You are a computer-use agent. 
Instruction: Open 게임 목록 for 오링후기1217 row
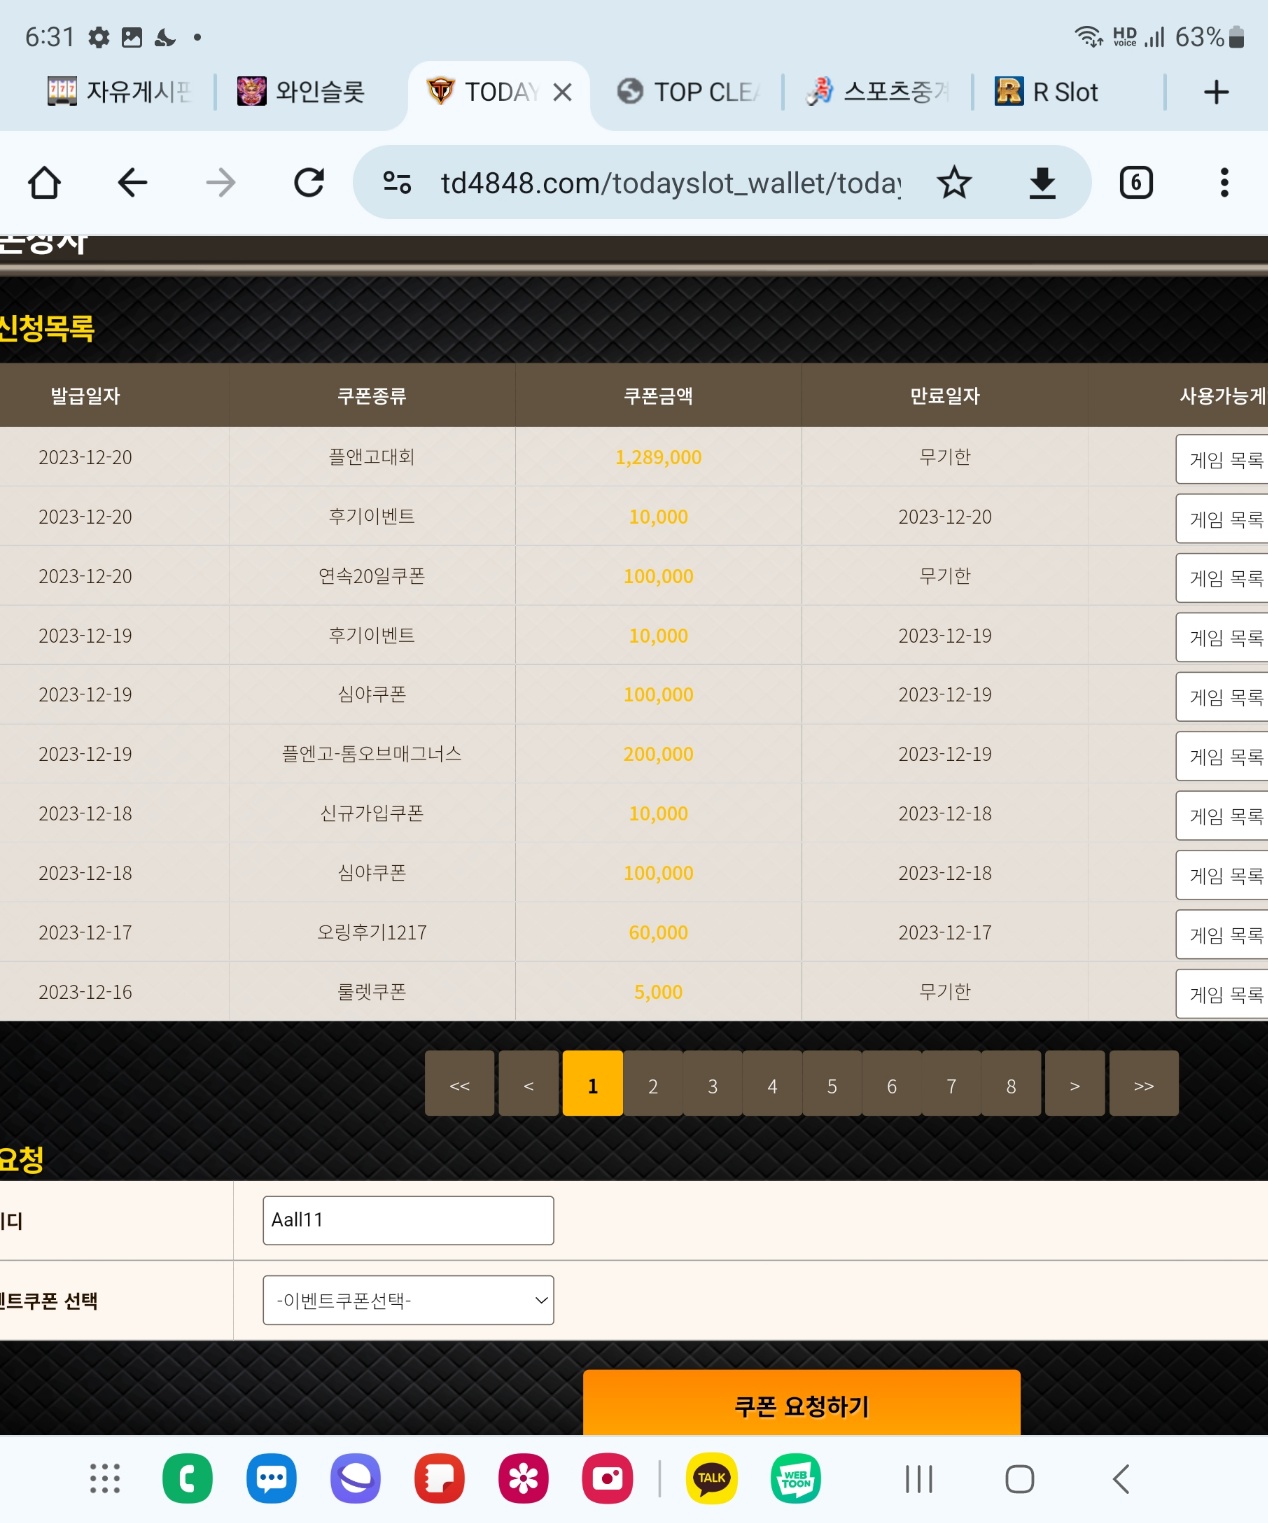pos(1223,935)
